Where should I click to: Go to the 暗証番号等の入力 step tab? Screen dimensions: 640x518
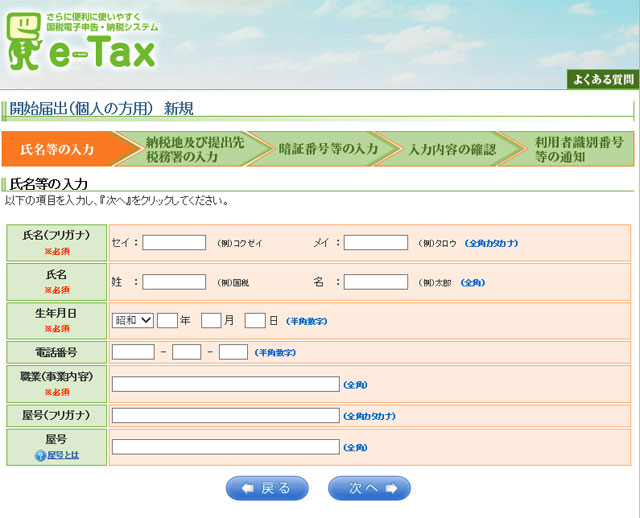click(x=327, y=149)
